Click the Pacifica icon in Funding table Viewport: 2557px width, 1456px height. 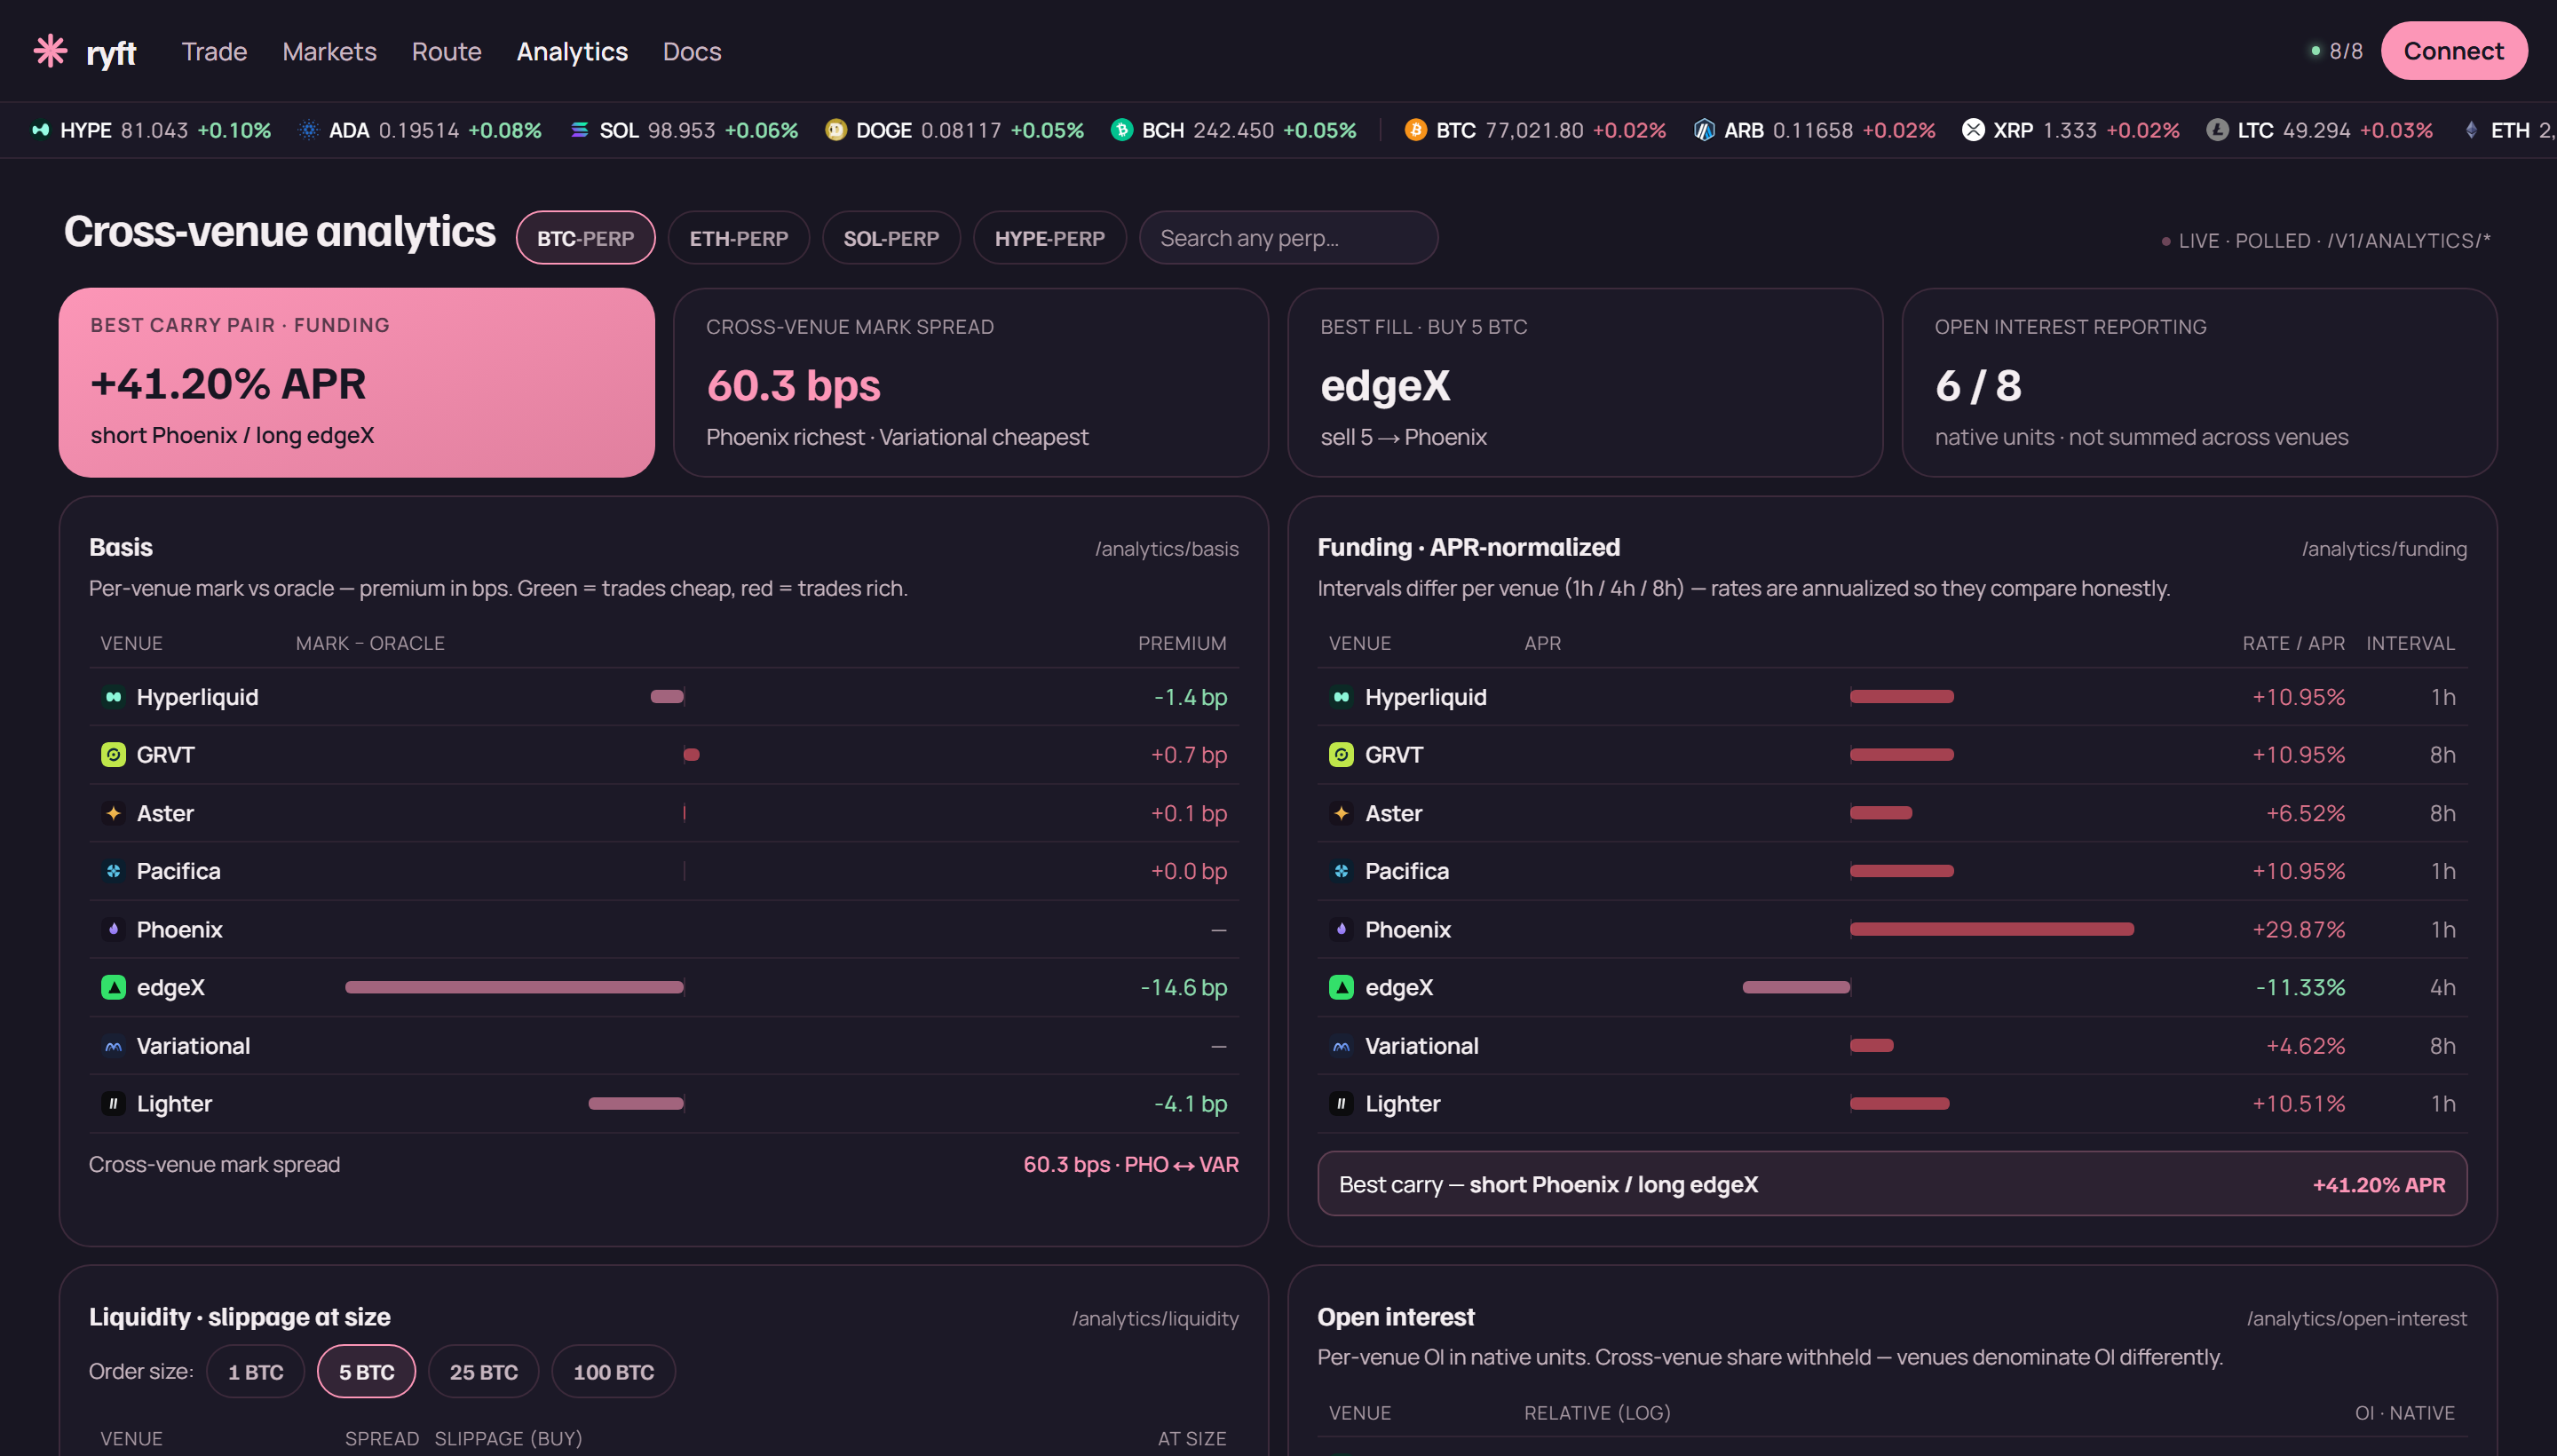pos(1342,871)
